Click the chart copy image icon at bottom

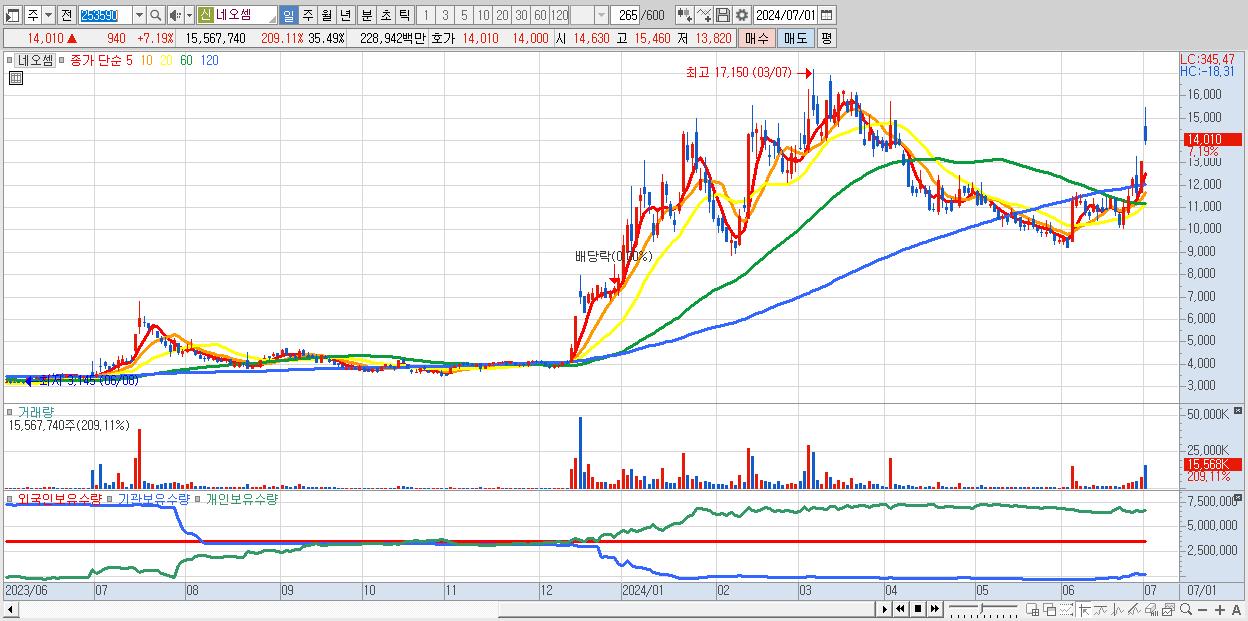click(x=1169, y=609)
